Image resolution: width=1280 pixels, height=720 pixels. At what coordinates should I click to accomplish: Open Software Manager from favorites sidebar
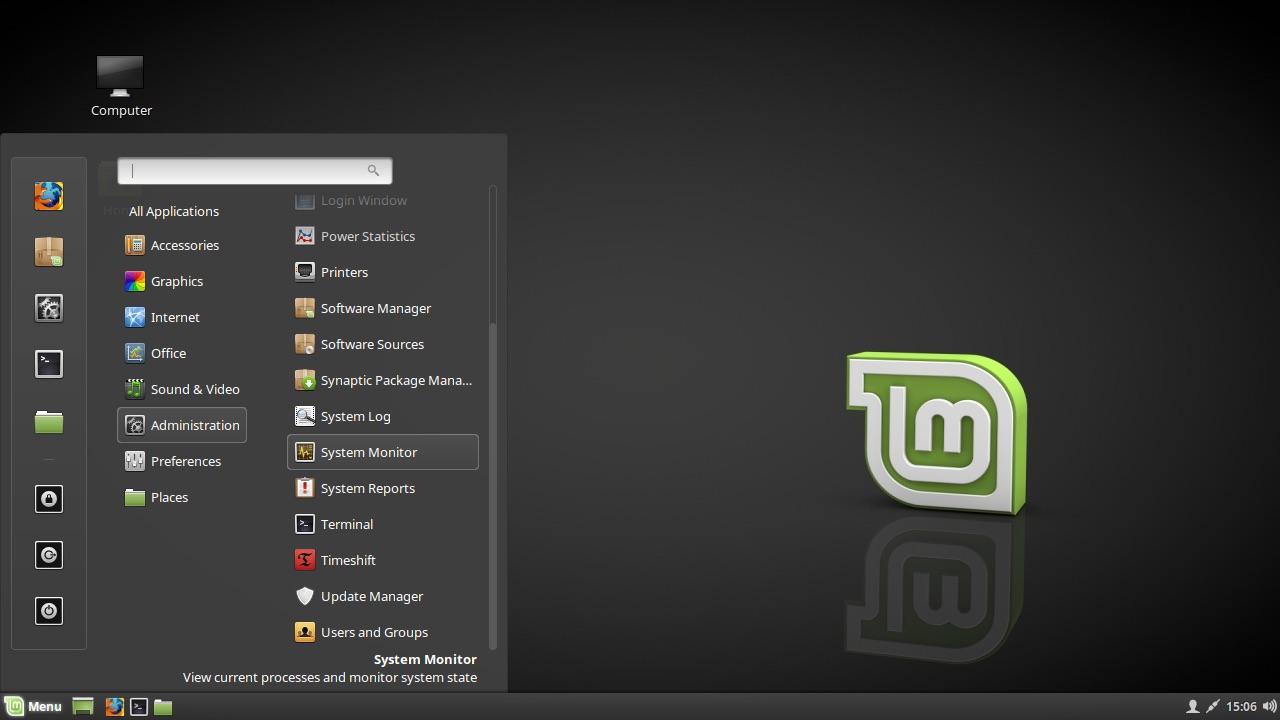pyautogui.click(x=49, y=252)
